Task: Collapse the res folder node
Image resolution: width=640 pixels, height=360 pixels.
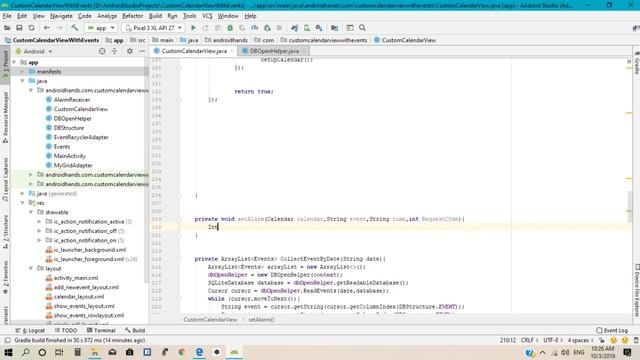Action: tap(22, 203)
